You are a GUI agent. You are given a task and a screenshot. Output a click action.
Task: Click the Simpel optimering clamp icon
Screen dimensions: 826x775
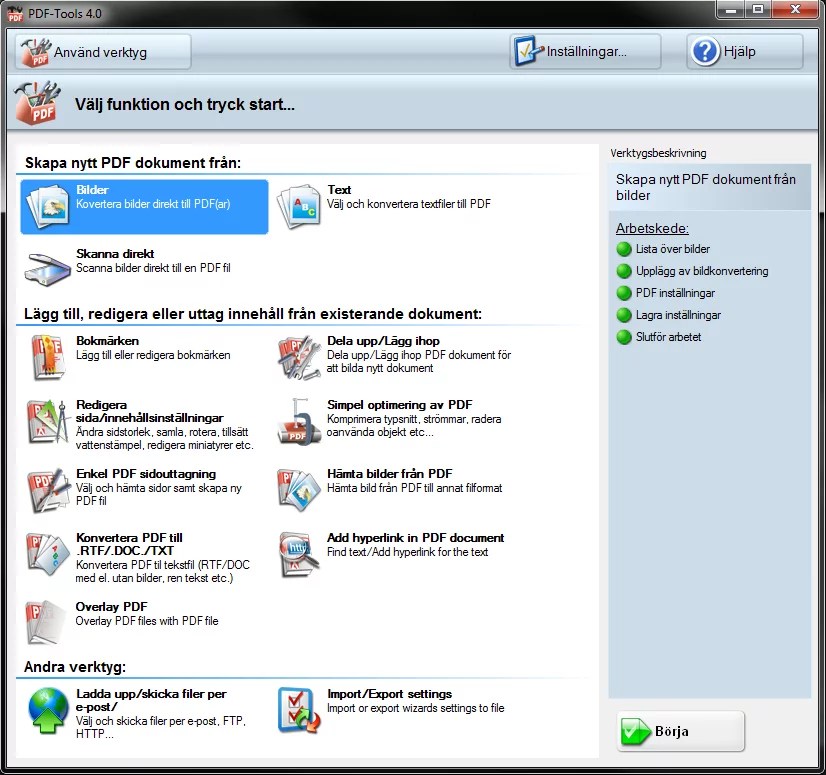pyautogui.click(x=299, y=422)
